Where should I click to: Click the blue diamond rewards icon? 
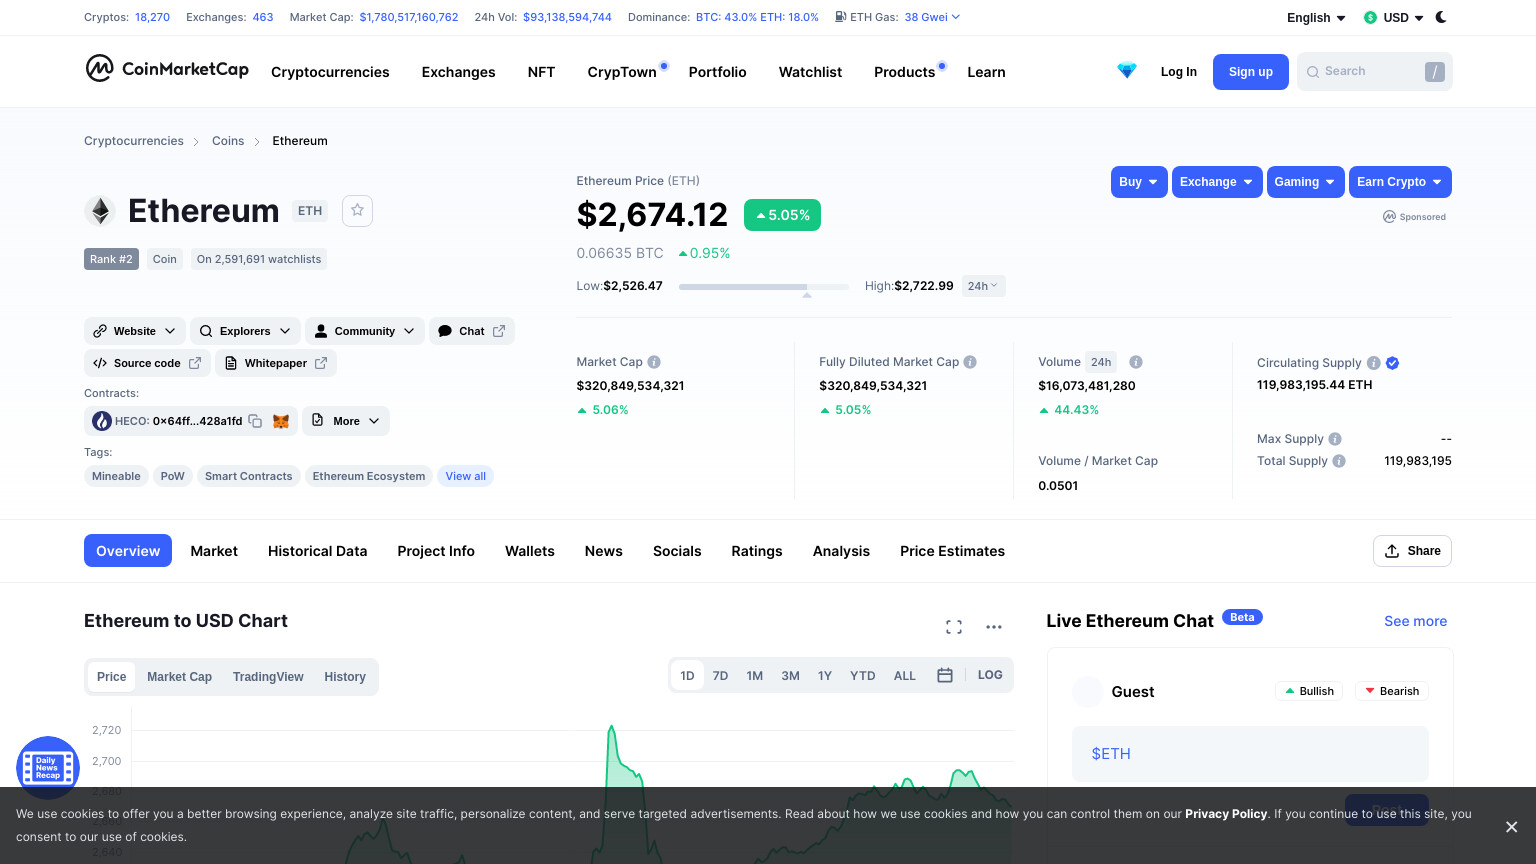[1127, 71]
